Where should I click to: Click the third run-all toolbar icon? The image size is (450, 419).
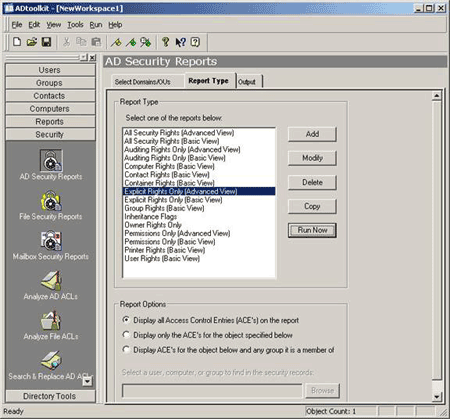pyautogui.click(x=145, y=42)
